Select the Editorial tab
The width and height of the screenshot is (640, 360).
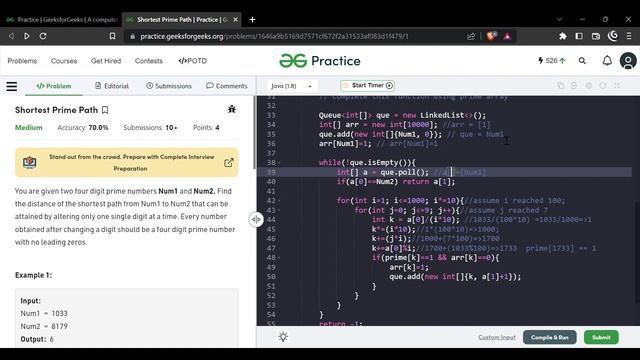pos(112,86)
